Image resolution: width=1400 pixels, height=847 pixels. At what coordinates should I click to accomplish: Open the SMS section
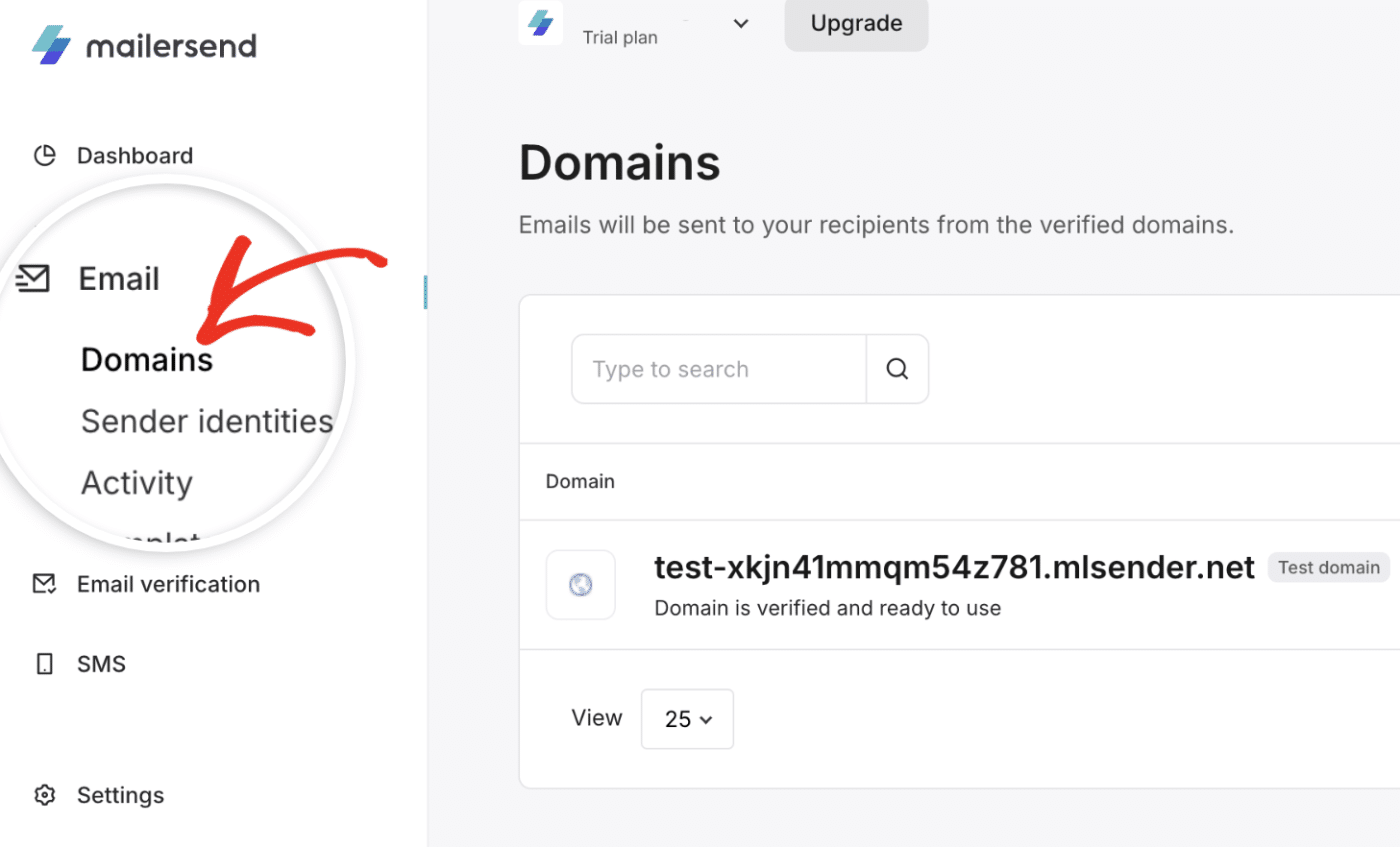tap(101, 664)
